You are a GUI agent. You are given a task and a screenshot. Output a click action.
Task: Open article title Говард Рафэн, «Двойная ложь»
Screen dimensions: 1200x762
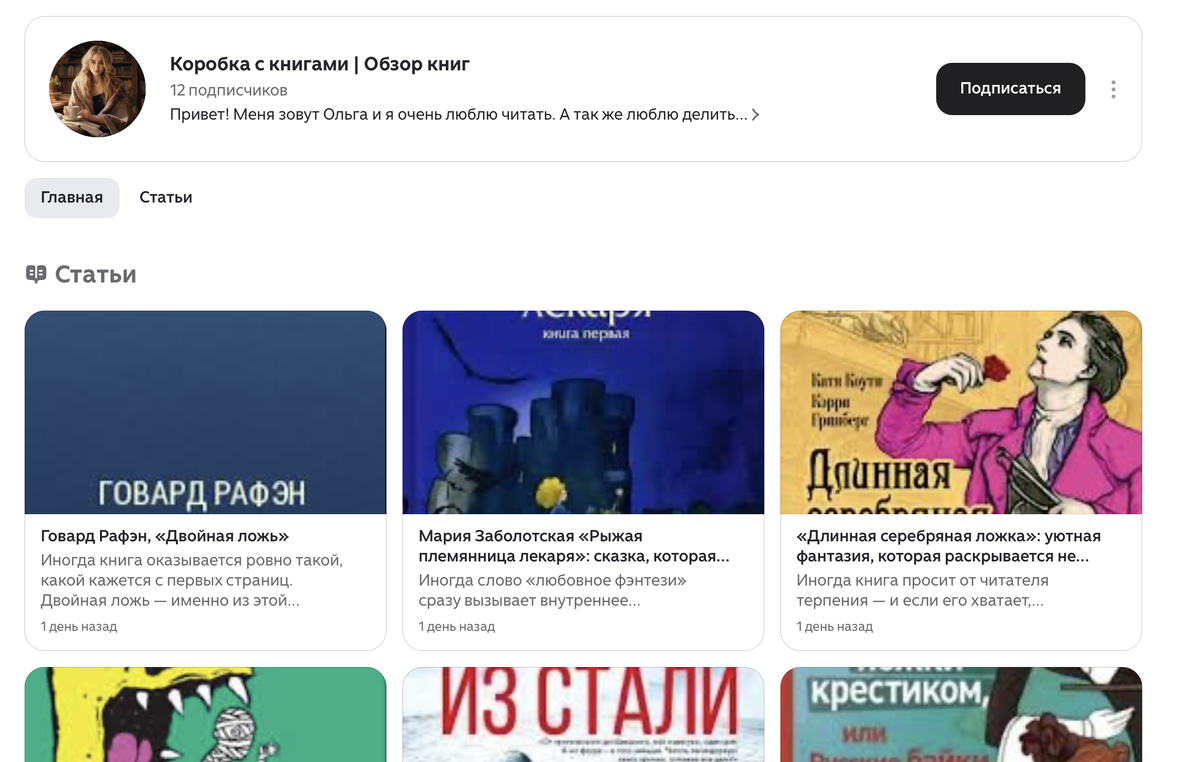click(x=165, y=536)
